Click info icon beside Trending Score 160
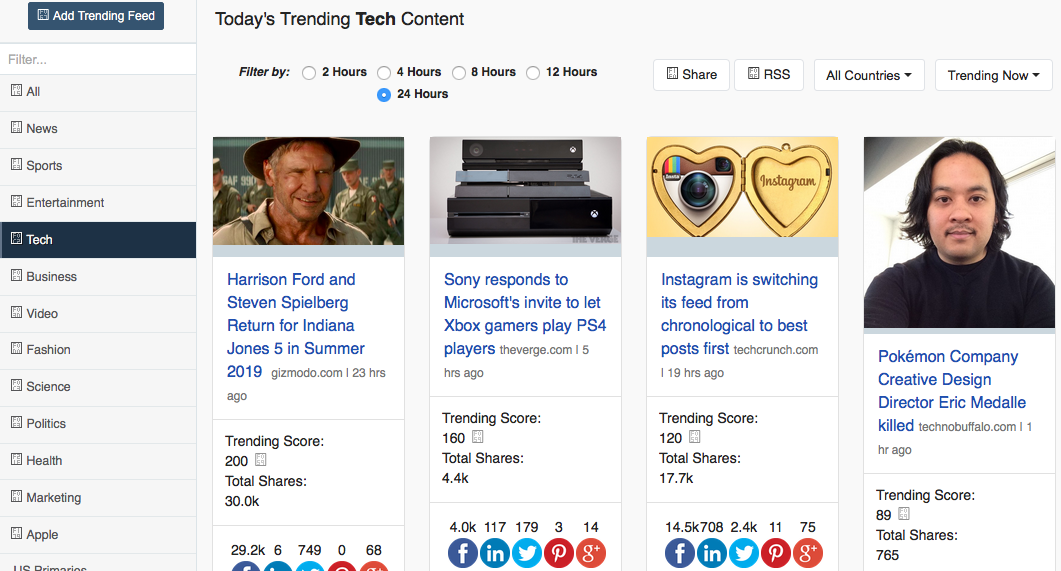The width and height of the screenshot is (1061, 571). click(x=478, y=437)
